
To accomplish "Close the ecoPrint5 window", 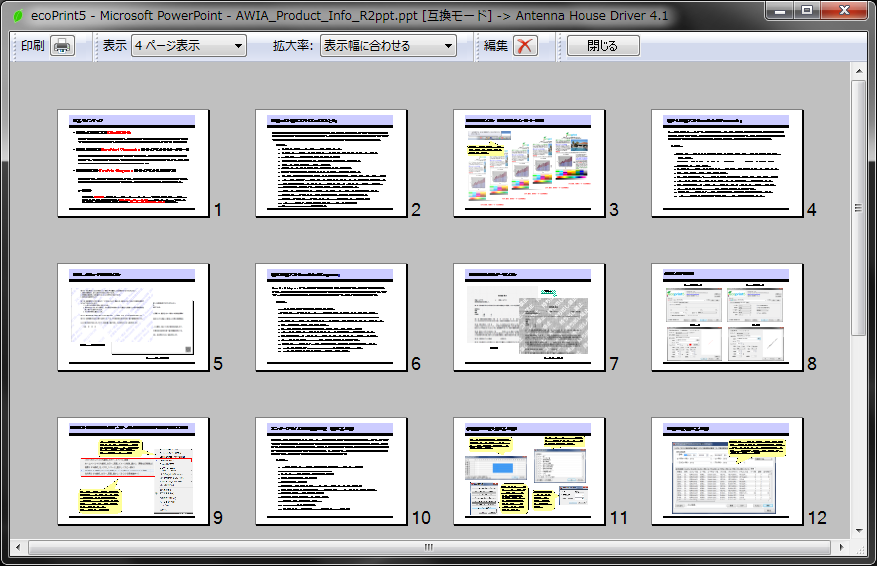I will coord(845,11).
